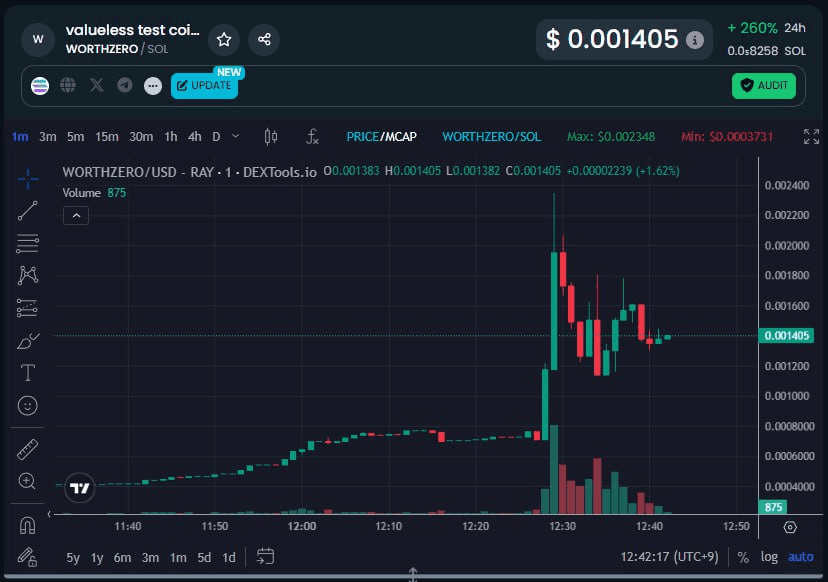Select the crosshair cursor tool
Viewport: 828px width, 582px height.
tap(27, 180)
